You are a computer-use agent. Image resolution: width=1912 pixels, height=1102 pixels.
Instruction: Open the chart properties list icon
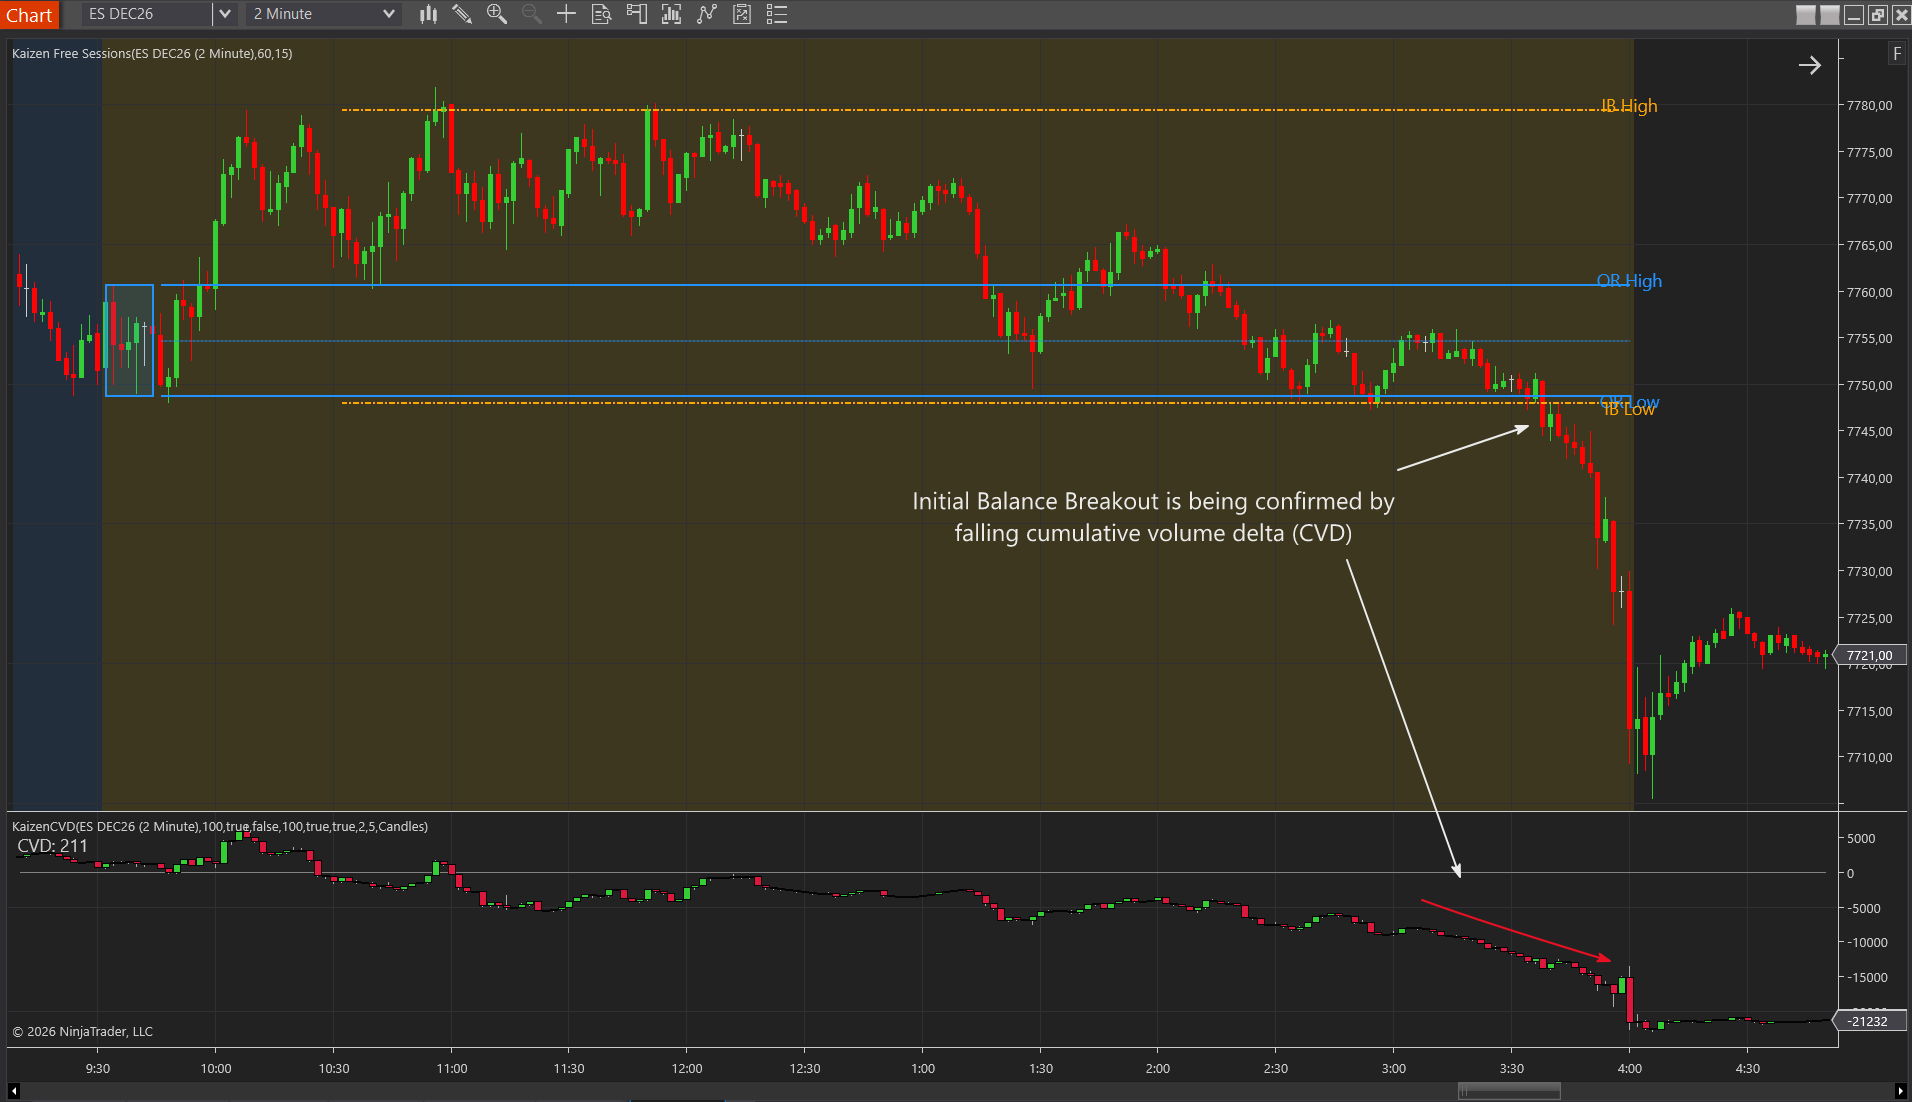pos(777,14)
